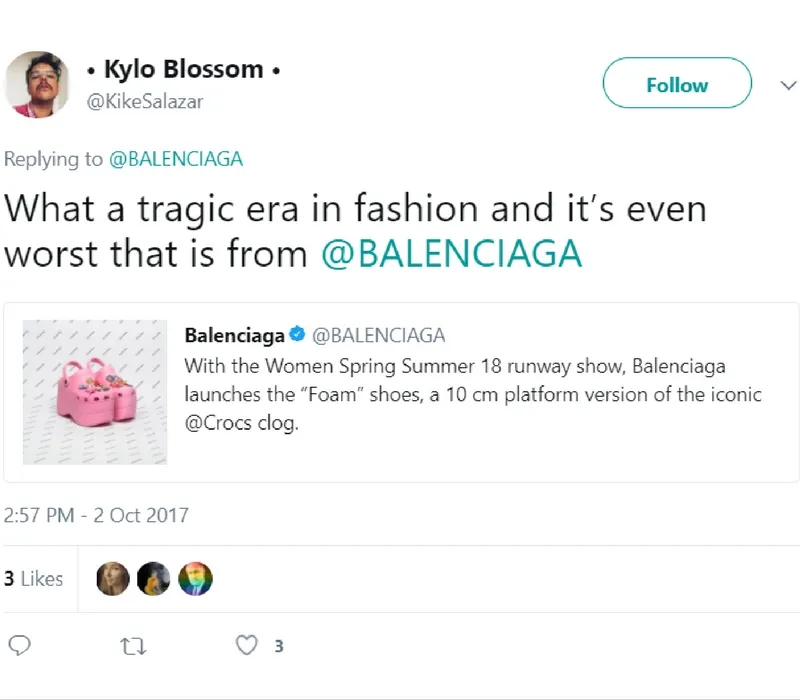Expand more actions with the chevron

[788, 84]
